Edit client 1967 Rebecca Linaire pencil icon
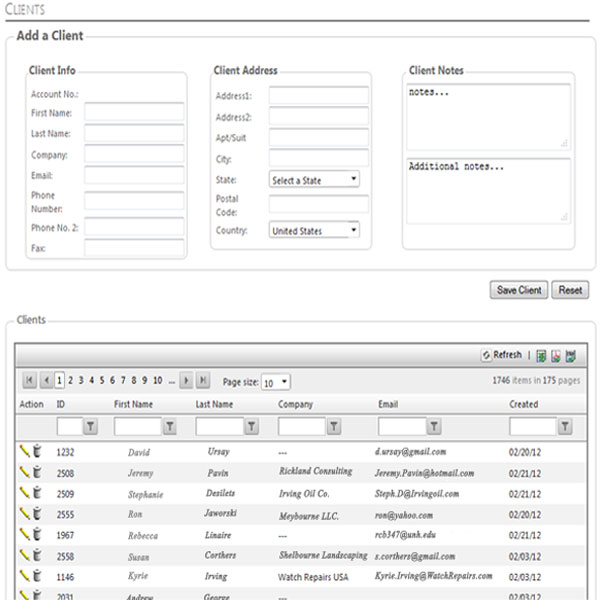The width and height of the screenshot is (600, 600). 24,534
